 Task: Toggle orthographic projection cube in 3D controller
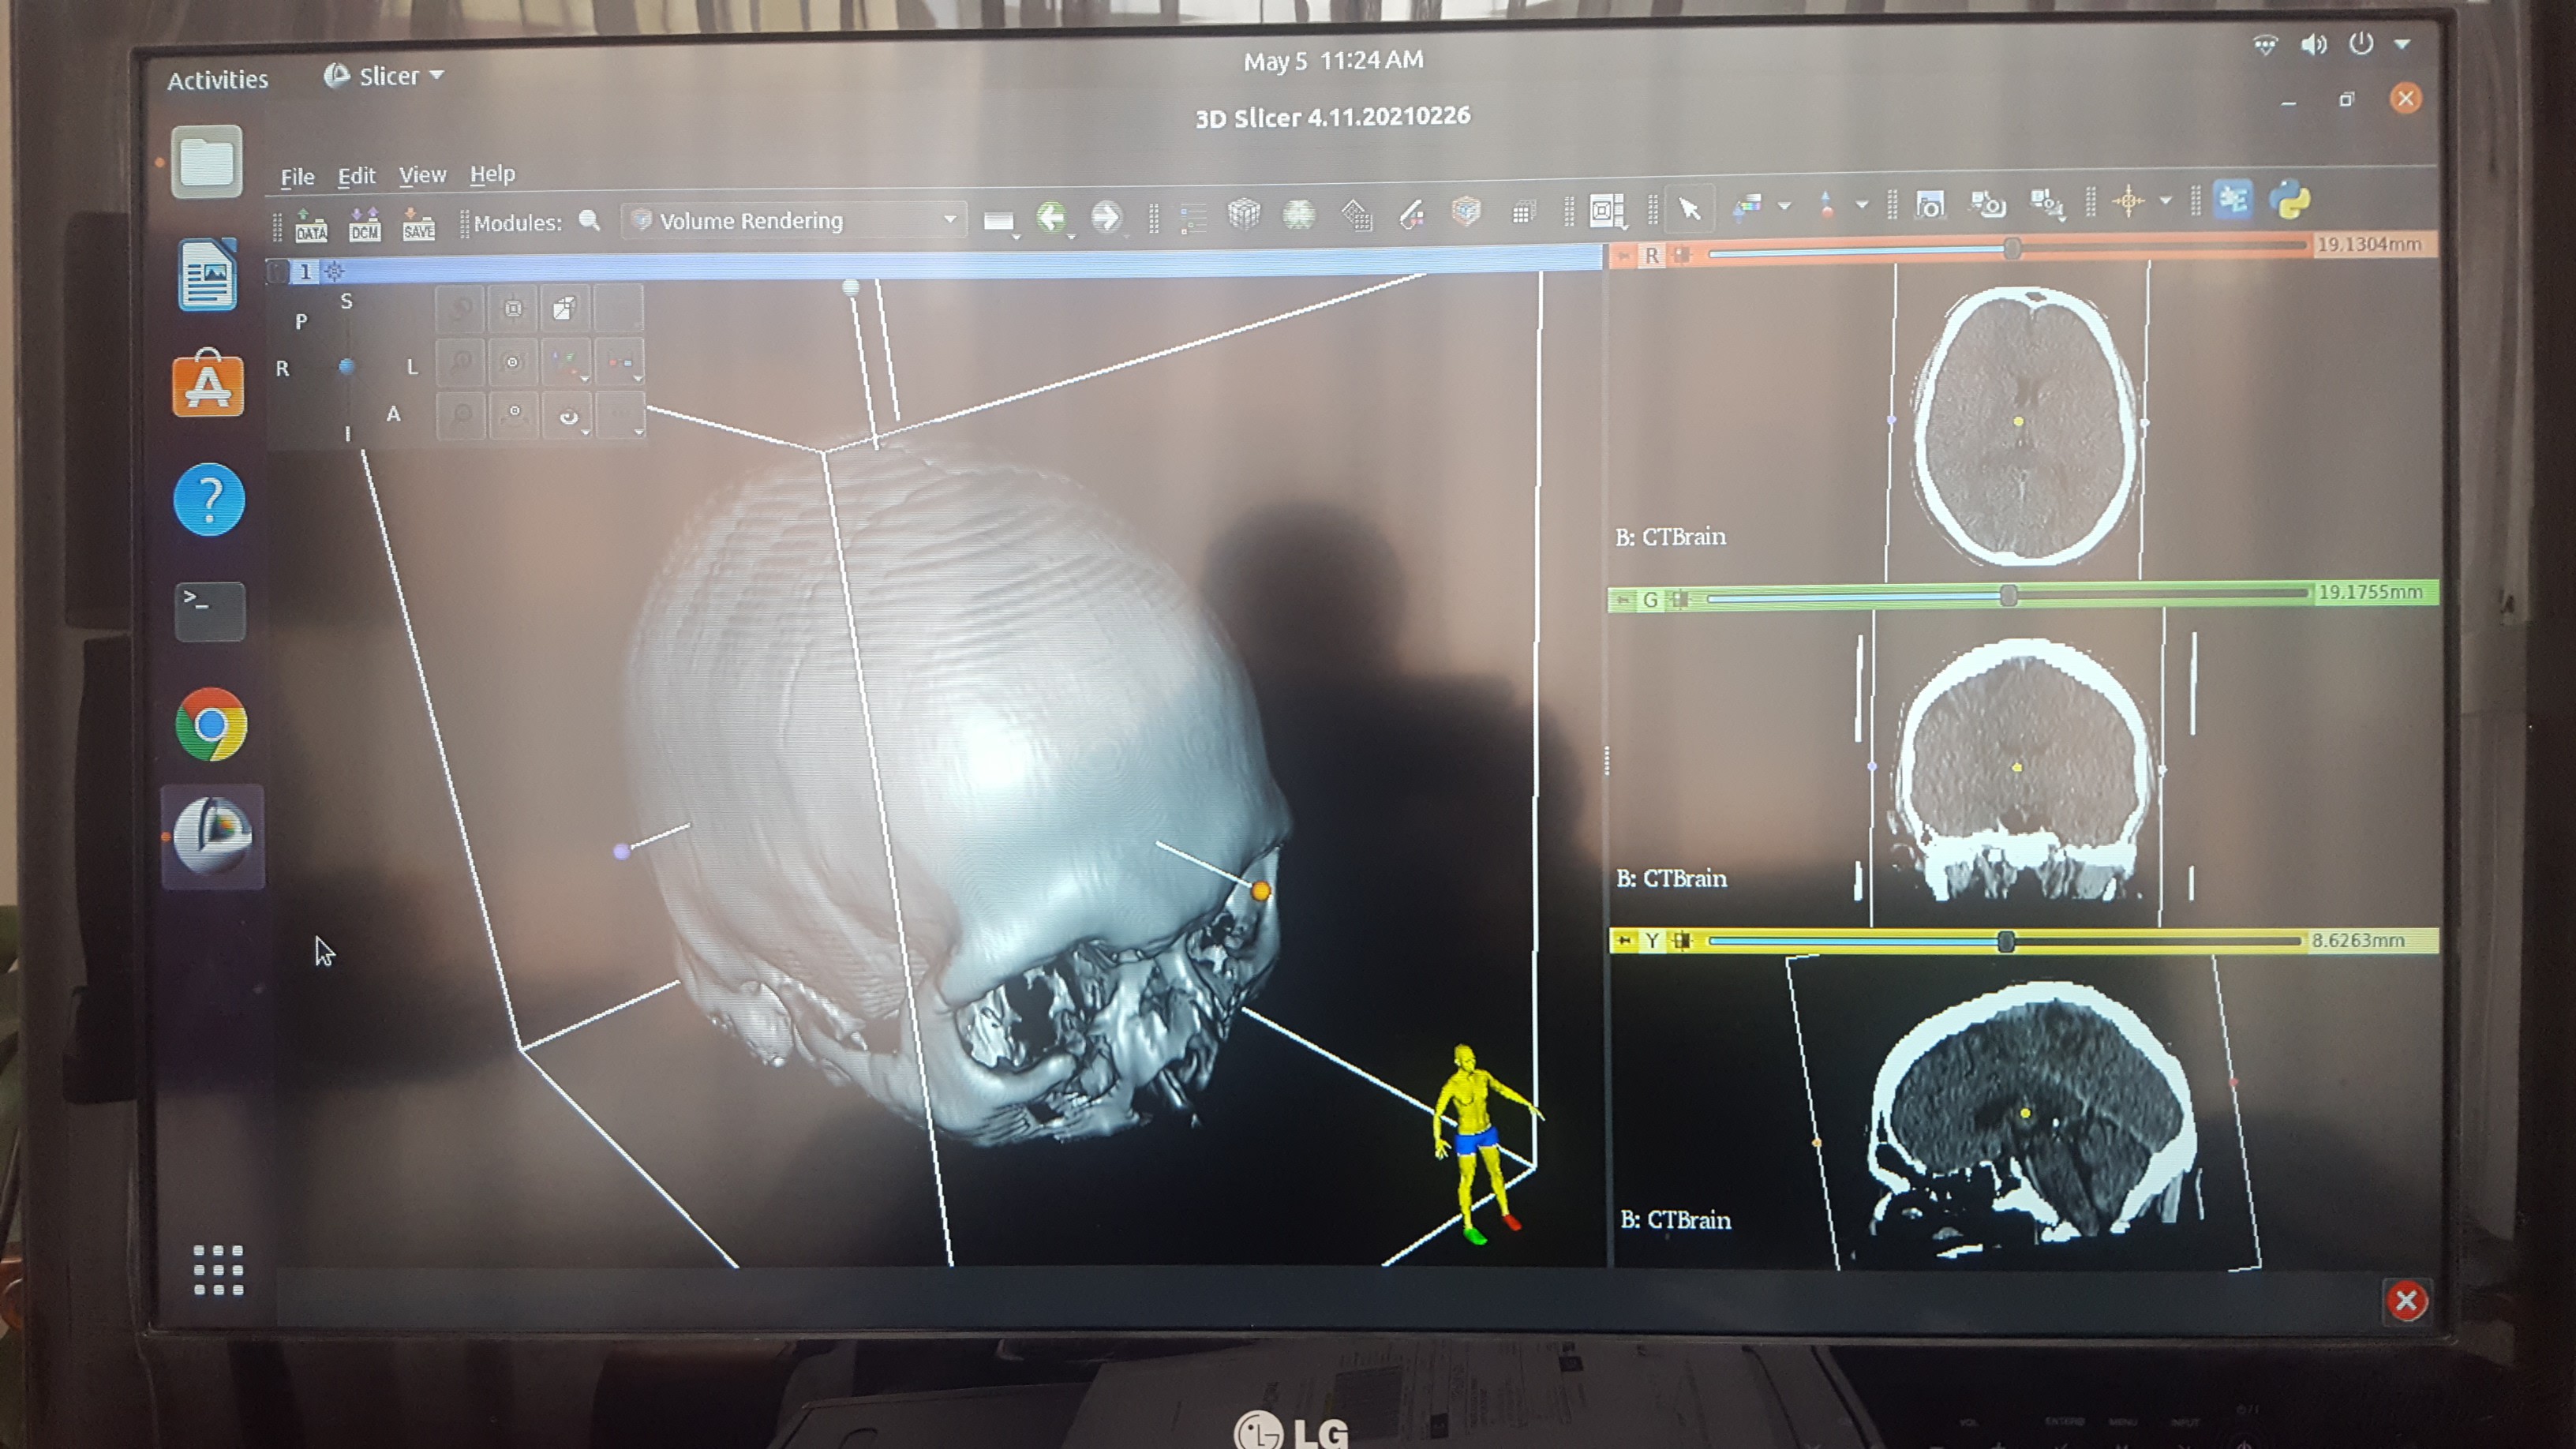[x=564, y=308]
